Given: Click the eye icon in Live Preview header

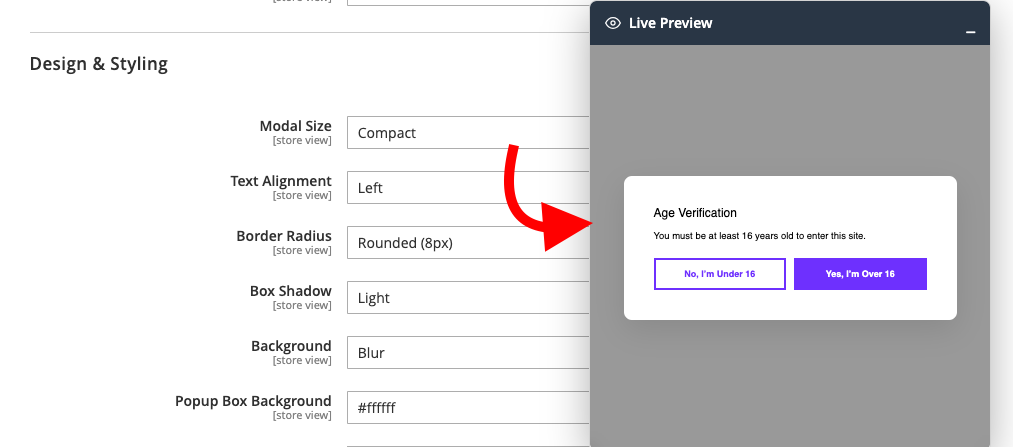Looking at the screenshot, I should point(612,23).
